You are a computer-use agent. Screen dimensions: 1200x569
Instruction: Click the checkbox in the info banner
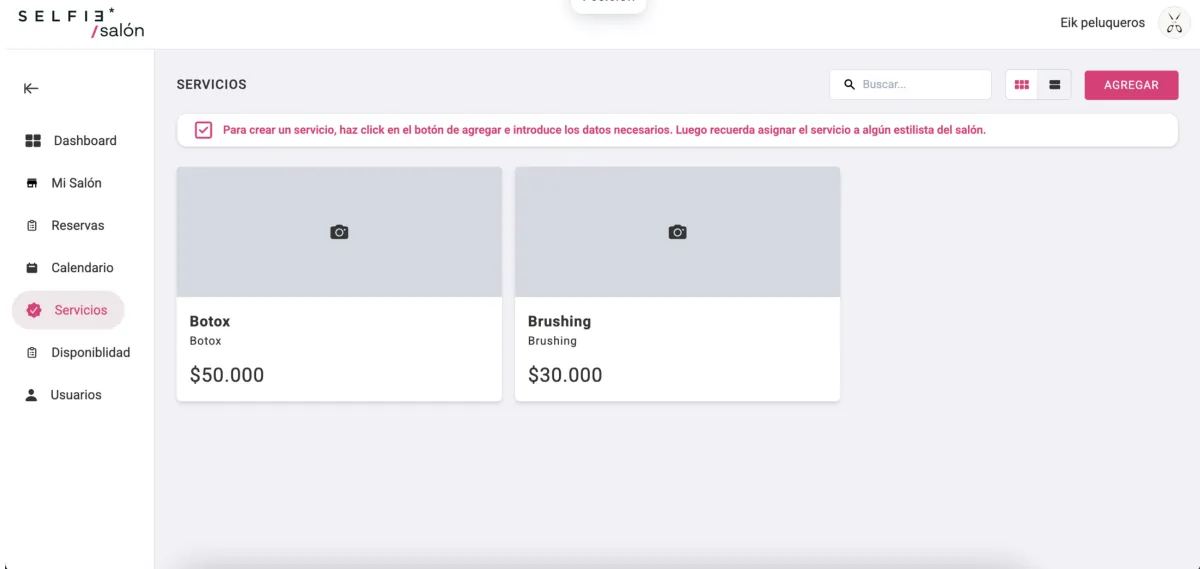pyautogui.click(x=203, y=130)
